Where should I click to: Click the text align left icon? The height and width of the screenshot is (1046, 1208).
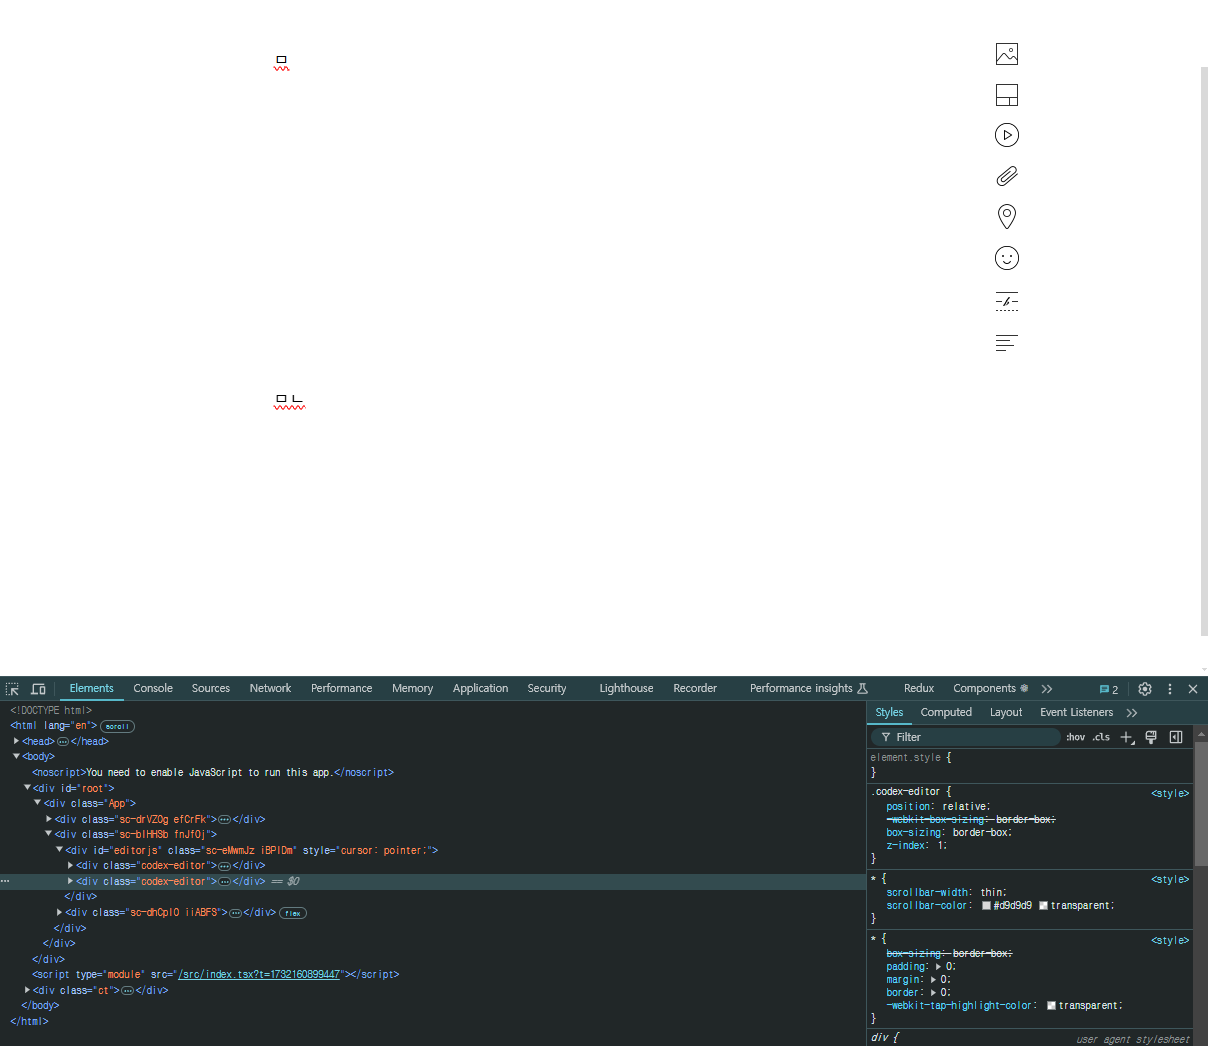pos(1007,343)
